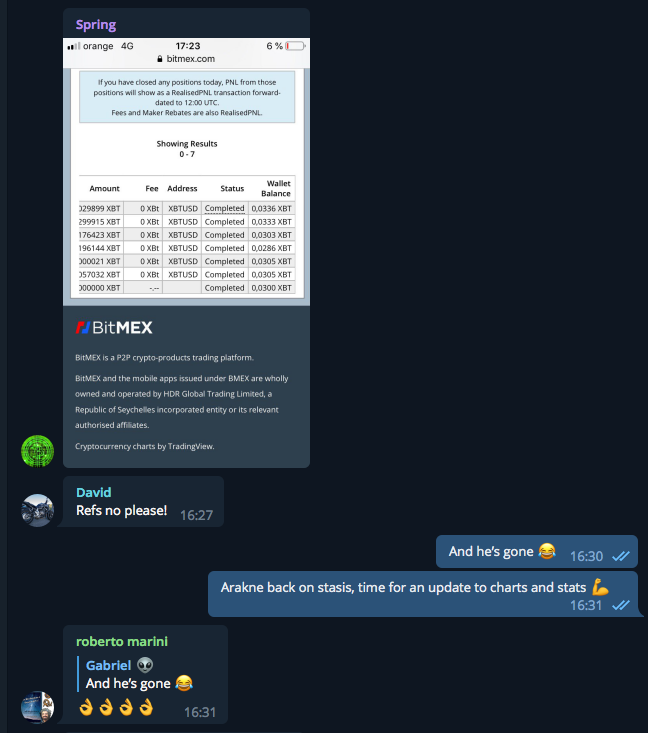Click the alien emoji next to Gabriel
This screenshot has width=648, height=733.
[x=145, y=665]
